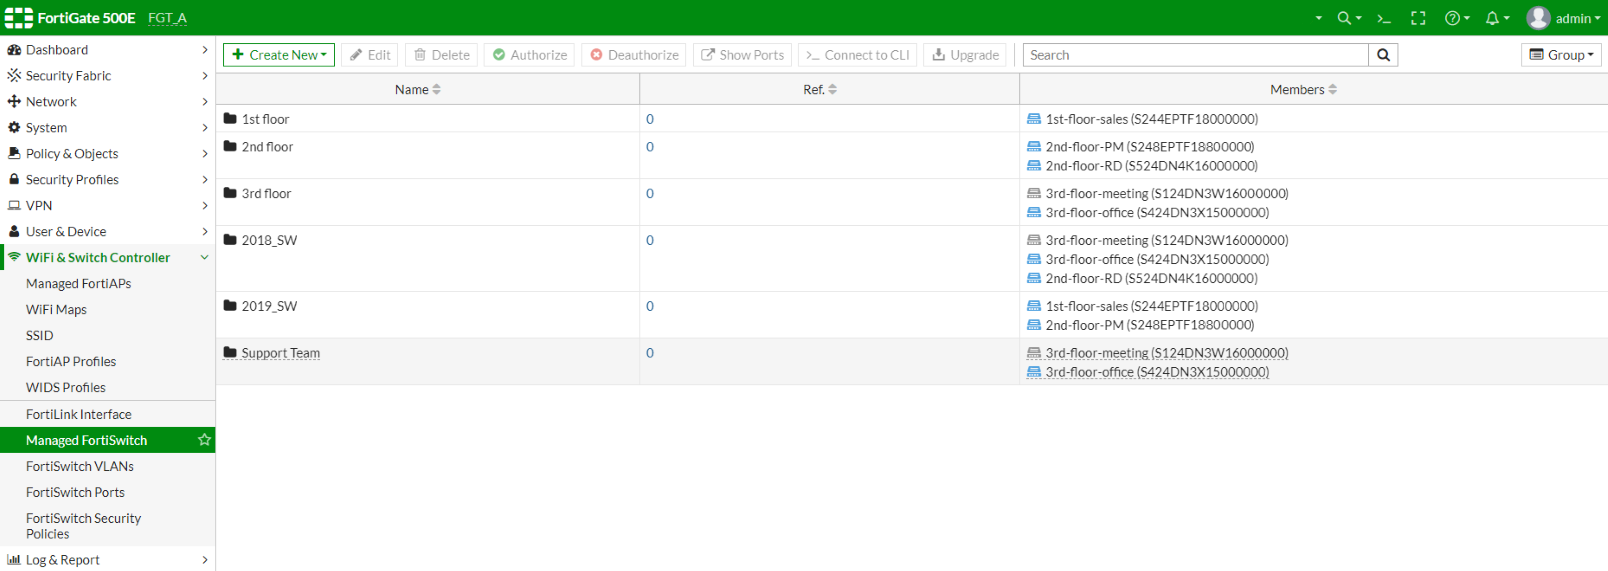Click the 2nd floor folder icon
Viewport: 1608px width, 571px height.
click(230, 146)
